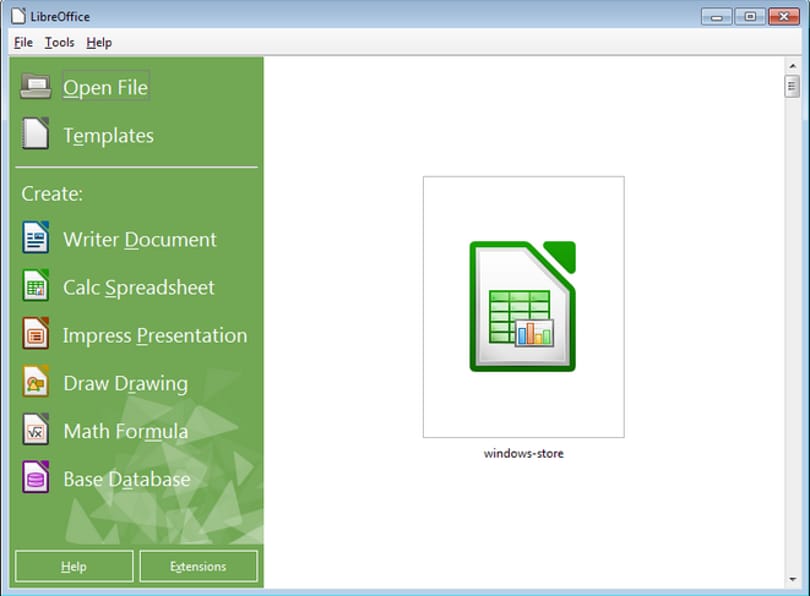Screen dimensions: 810x596
Task: Close the LibreOffice window
Action: 784,17
